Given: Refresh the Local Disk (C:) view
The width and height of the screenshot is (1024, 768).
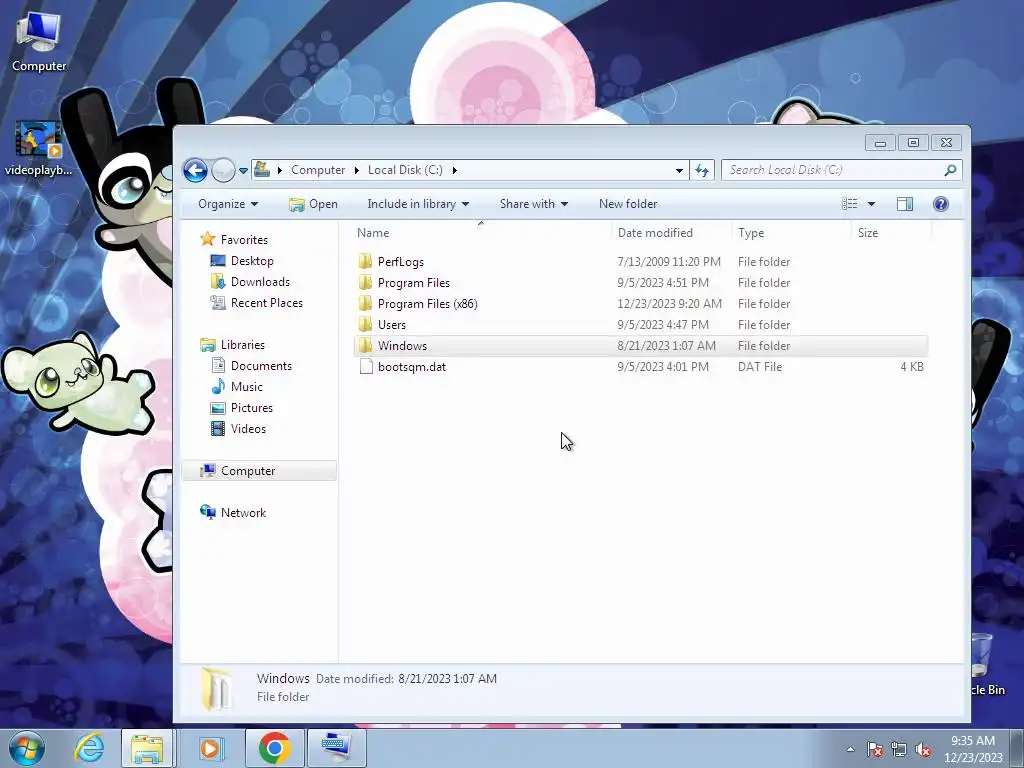Looking at the screenshot, I should [x=702, y=170].
